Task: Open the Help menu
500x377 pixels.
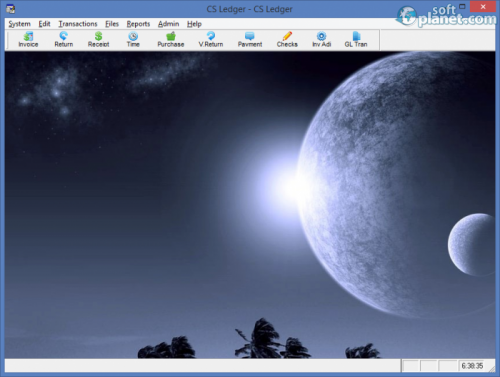Action: pyautogui.click(x=194, y=24)
